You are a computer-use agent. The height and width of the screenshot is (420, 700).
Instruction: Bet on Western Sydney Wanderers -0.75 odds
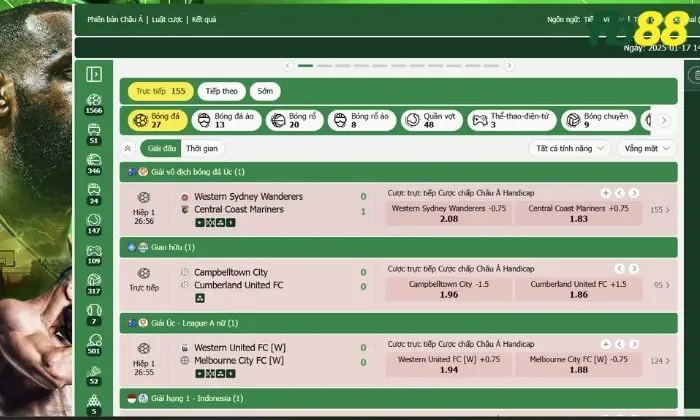pyautogui.click(x=448, y=213)
